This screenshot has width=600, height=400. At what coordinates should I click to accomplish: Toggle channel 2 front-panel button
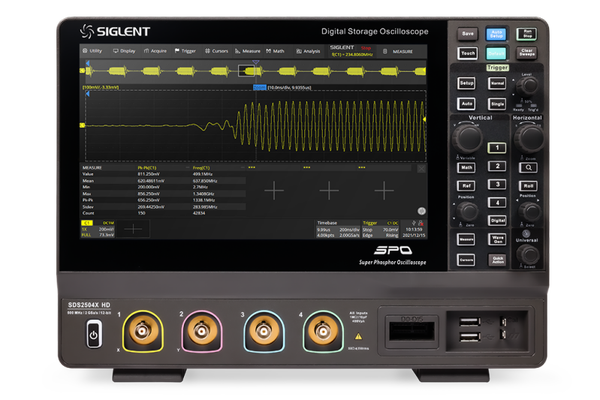pyautogui.click(x=497, y=166)
